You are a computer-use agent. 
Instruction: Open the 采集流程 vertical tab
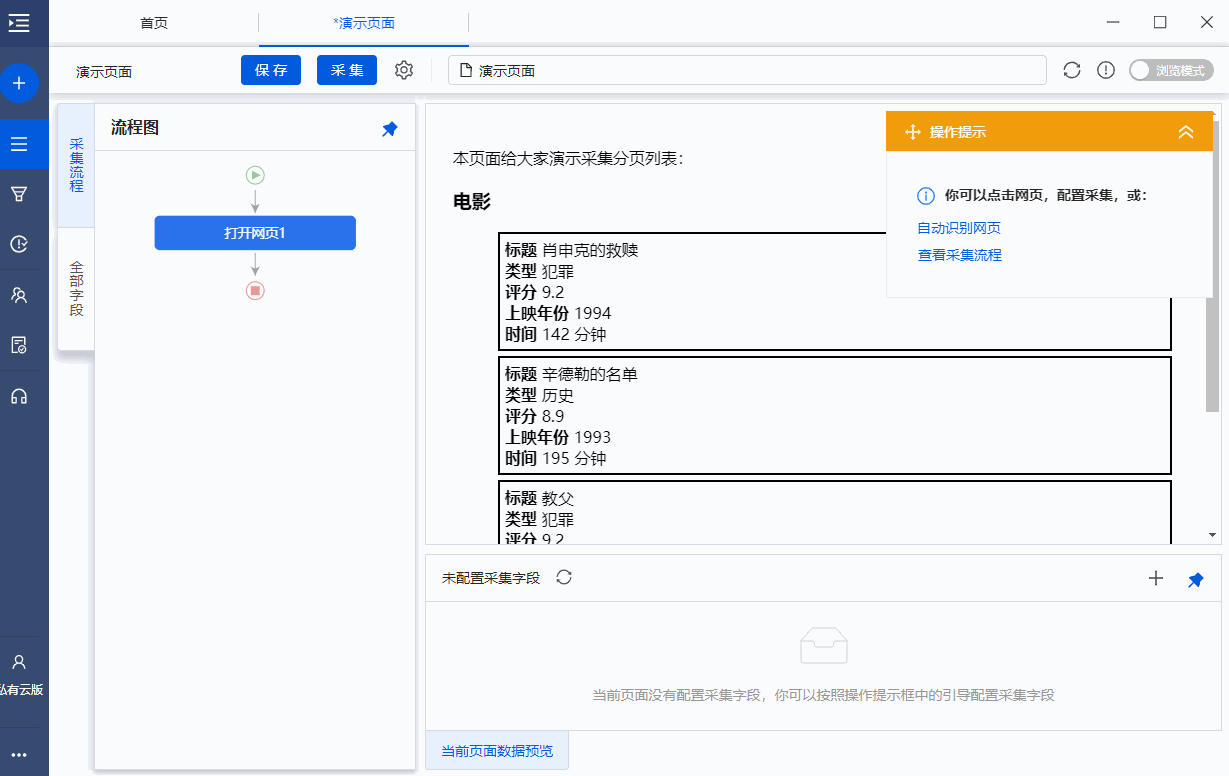coord(76,166)
